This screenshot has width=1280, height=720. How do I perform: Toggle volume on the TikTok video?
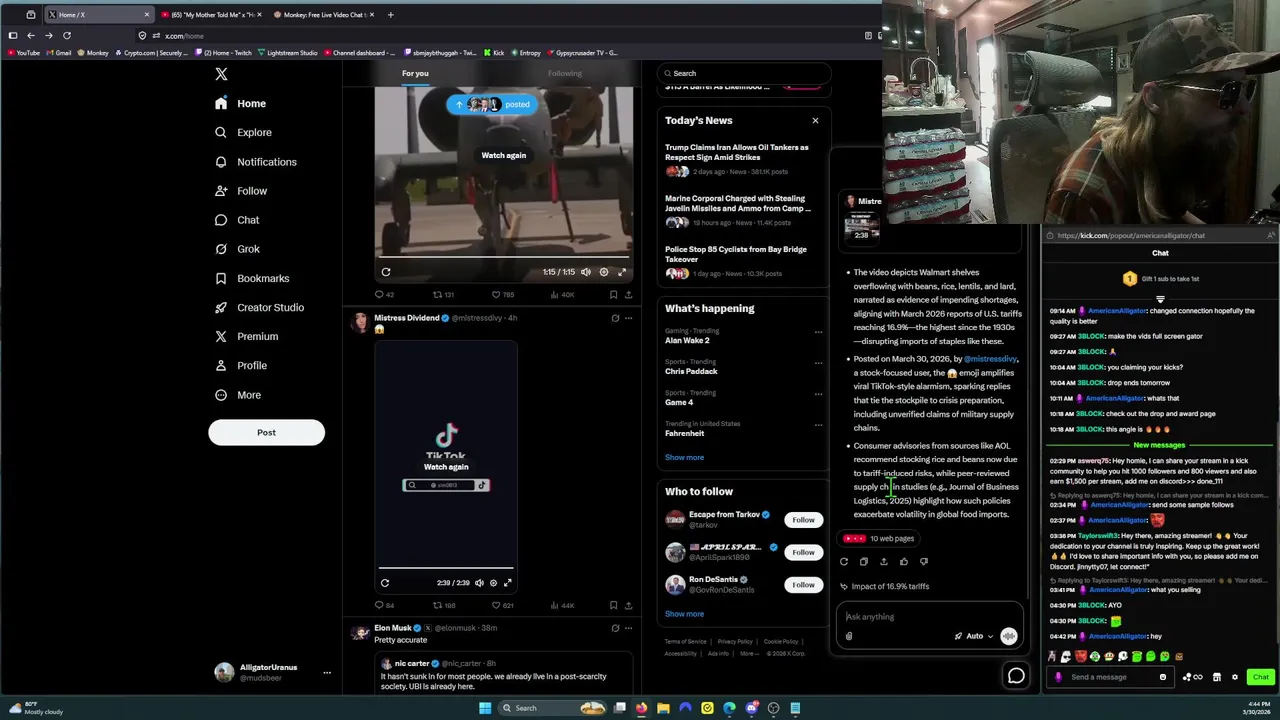point(479,583)
